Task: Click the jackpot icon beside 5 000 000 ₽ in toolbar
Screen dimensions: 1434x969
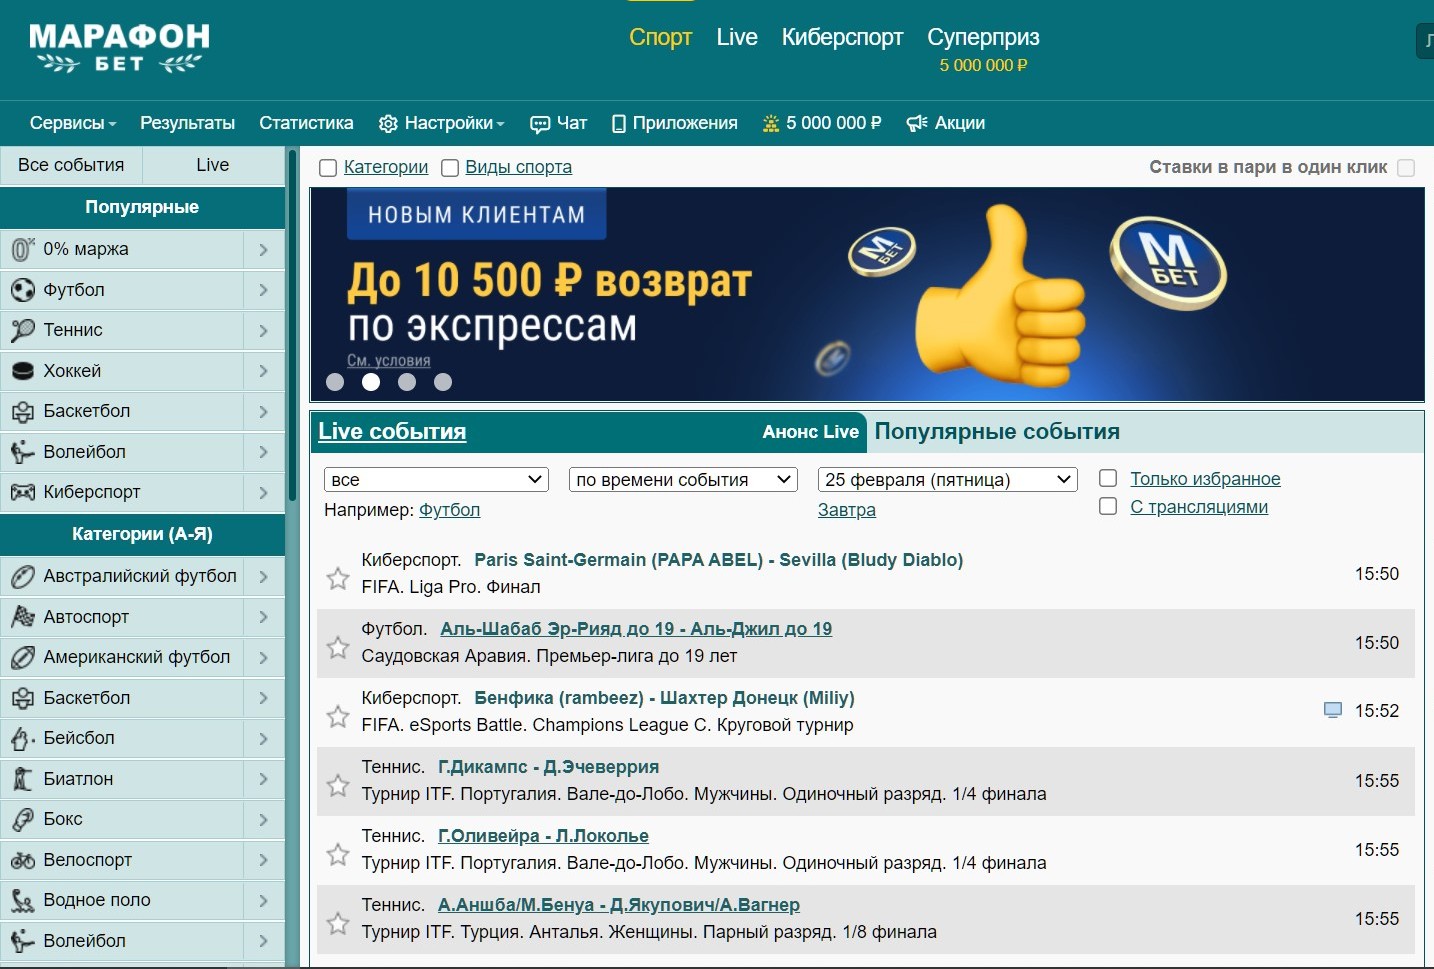Action: point(771,124)
